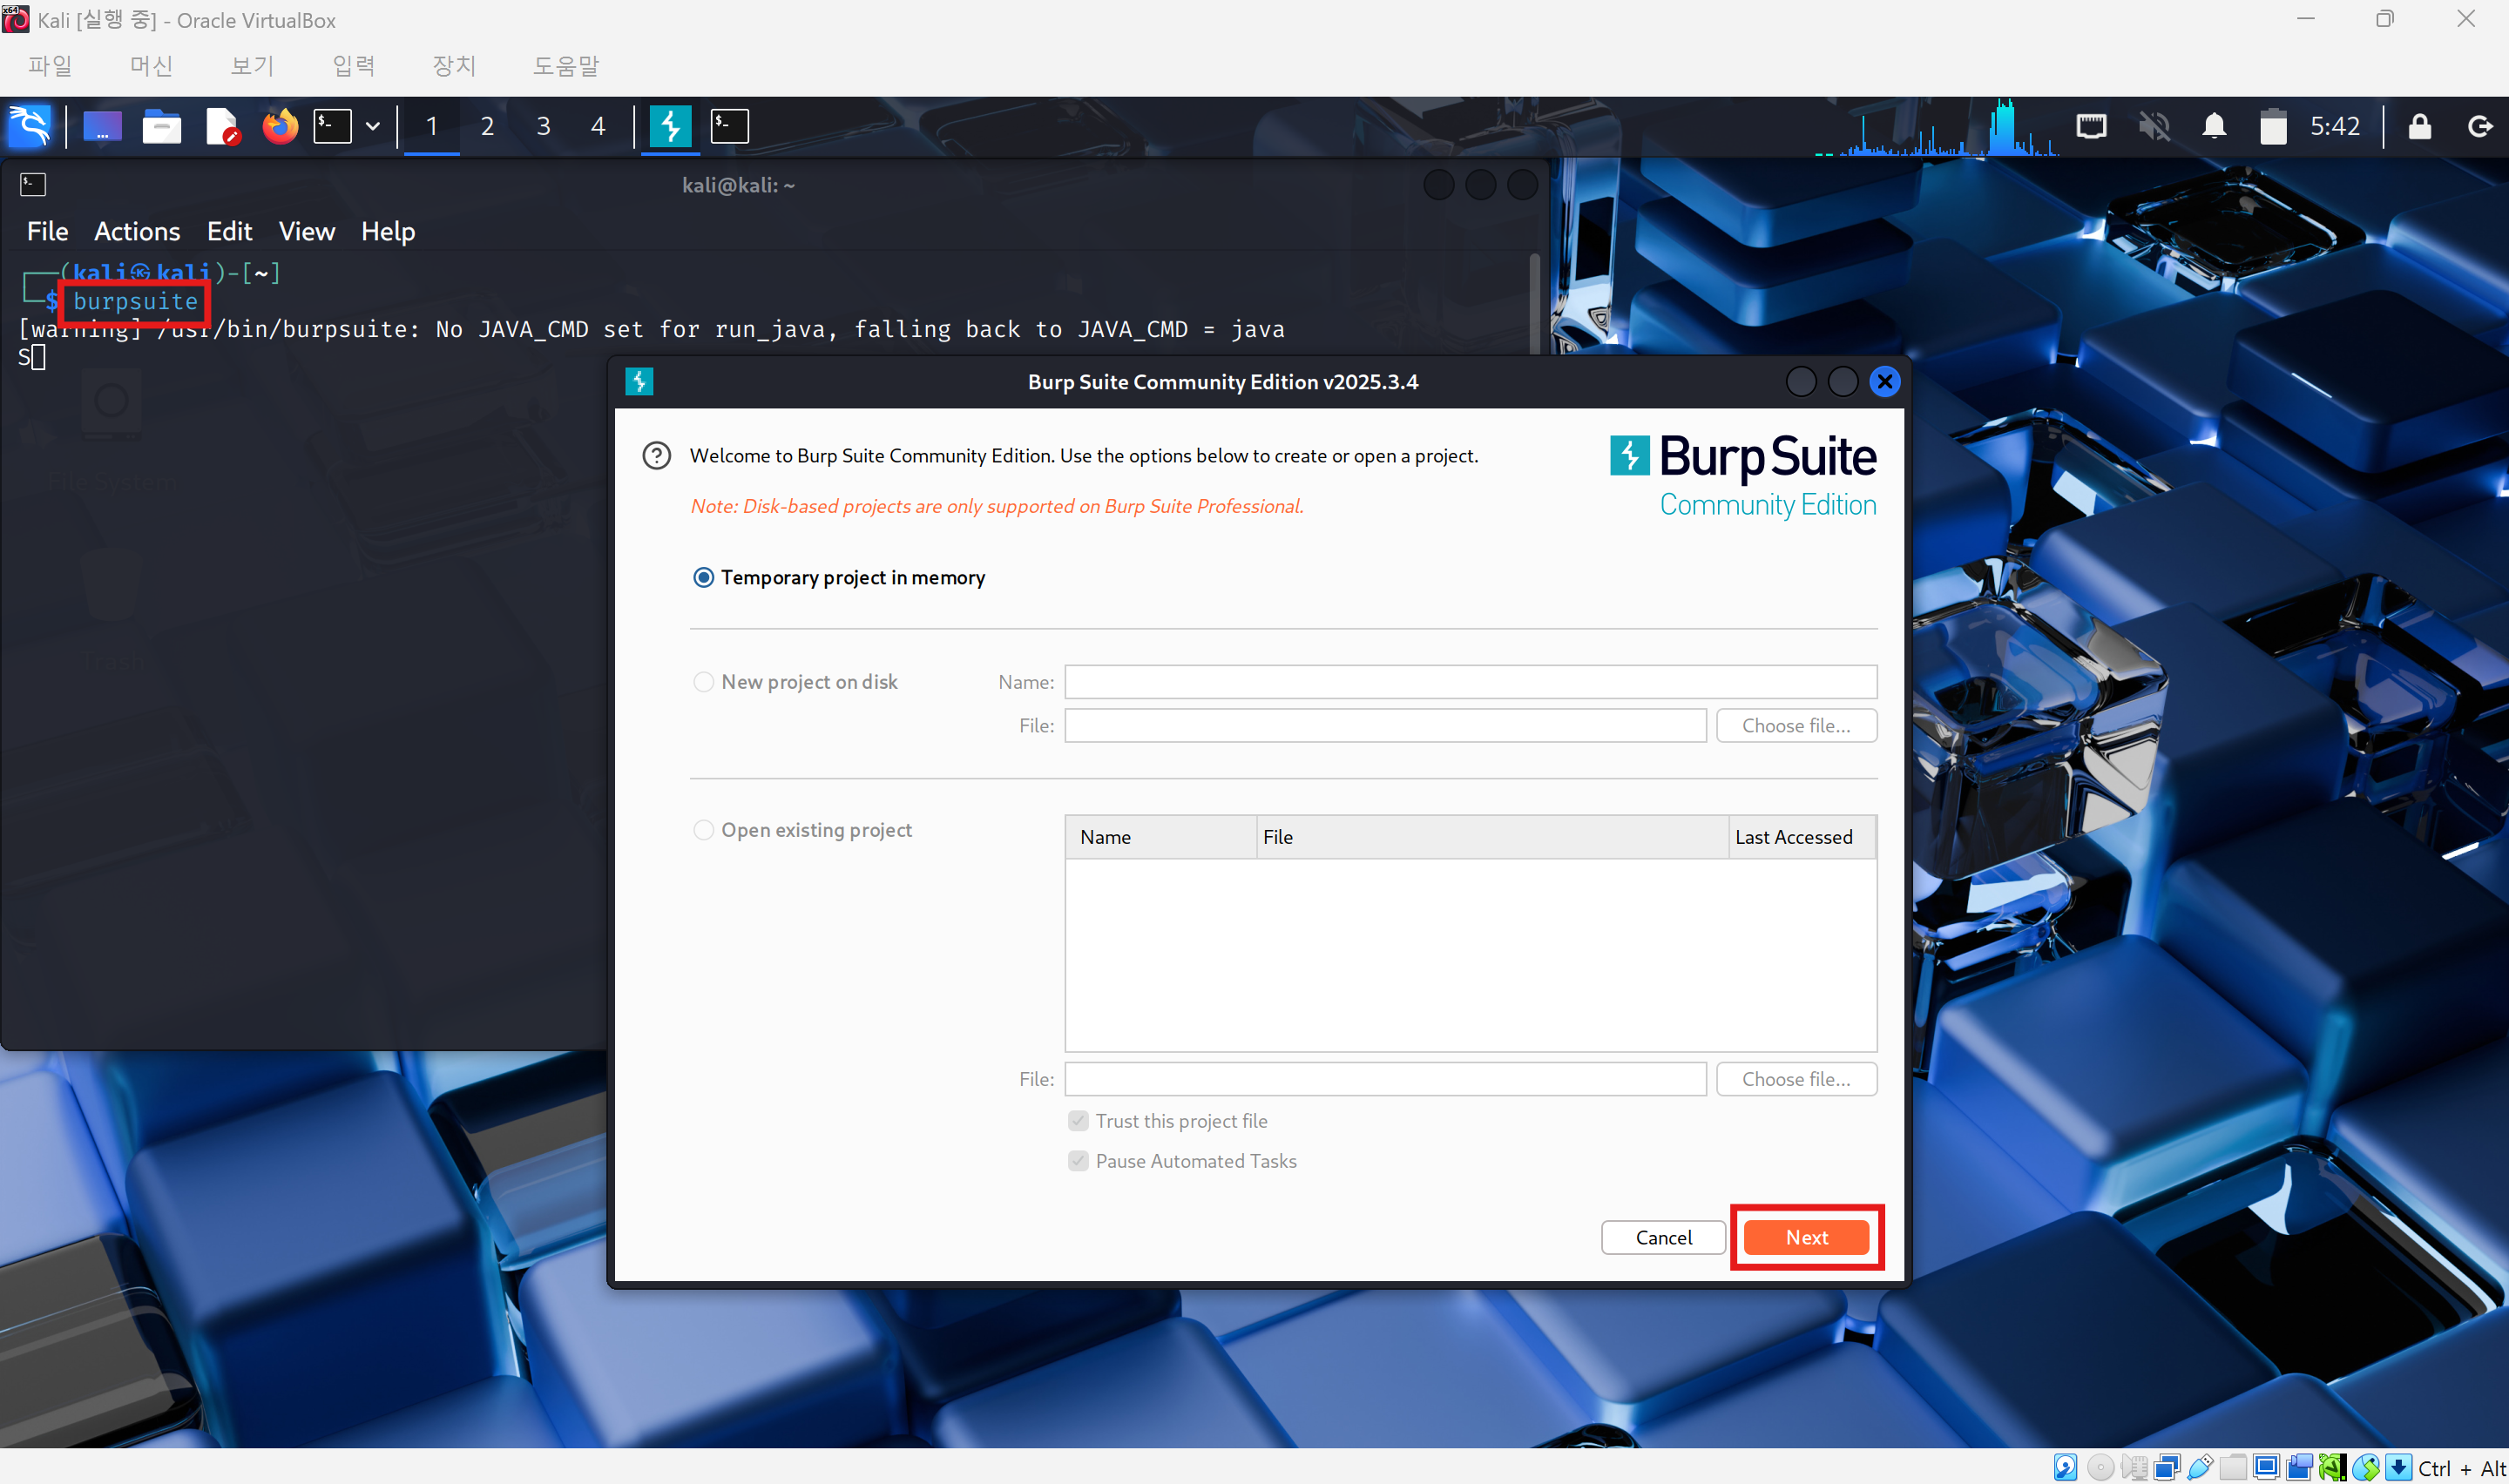Open the VirtualBox 장치 menu
The height and width of the screenshot is (1484, 2509).
pos(454,66)
